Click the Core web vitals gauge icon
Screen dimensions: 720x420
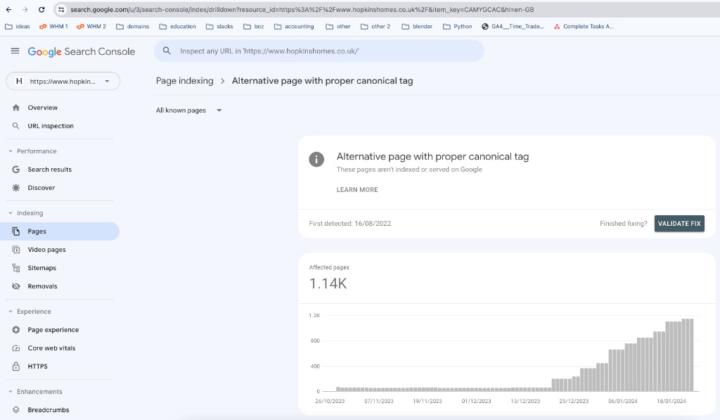(x=16, y=348)
